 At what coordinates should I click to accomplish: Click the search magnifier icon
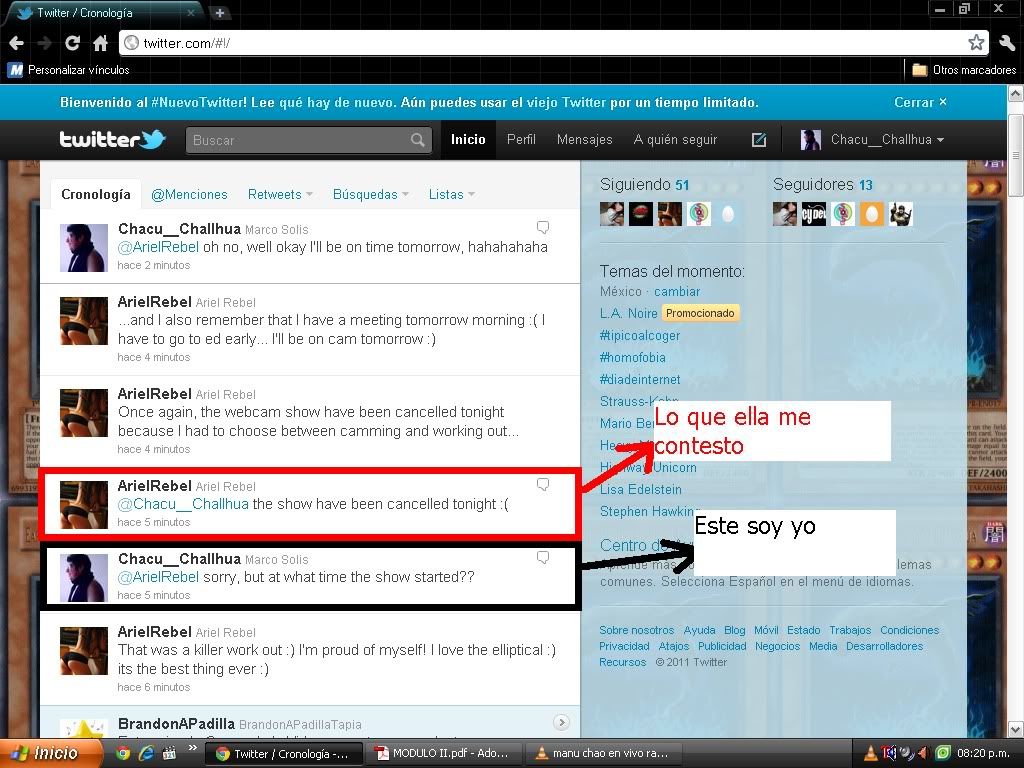(x=418, y=140)
